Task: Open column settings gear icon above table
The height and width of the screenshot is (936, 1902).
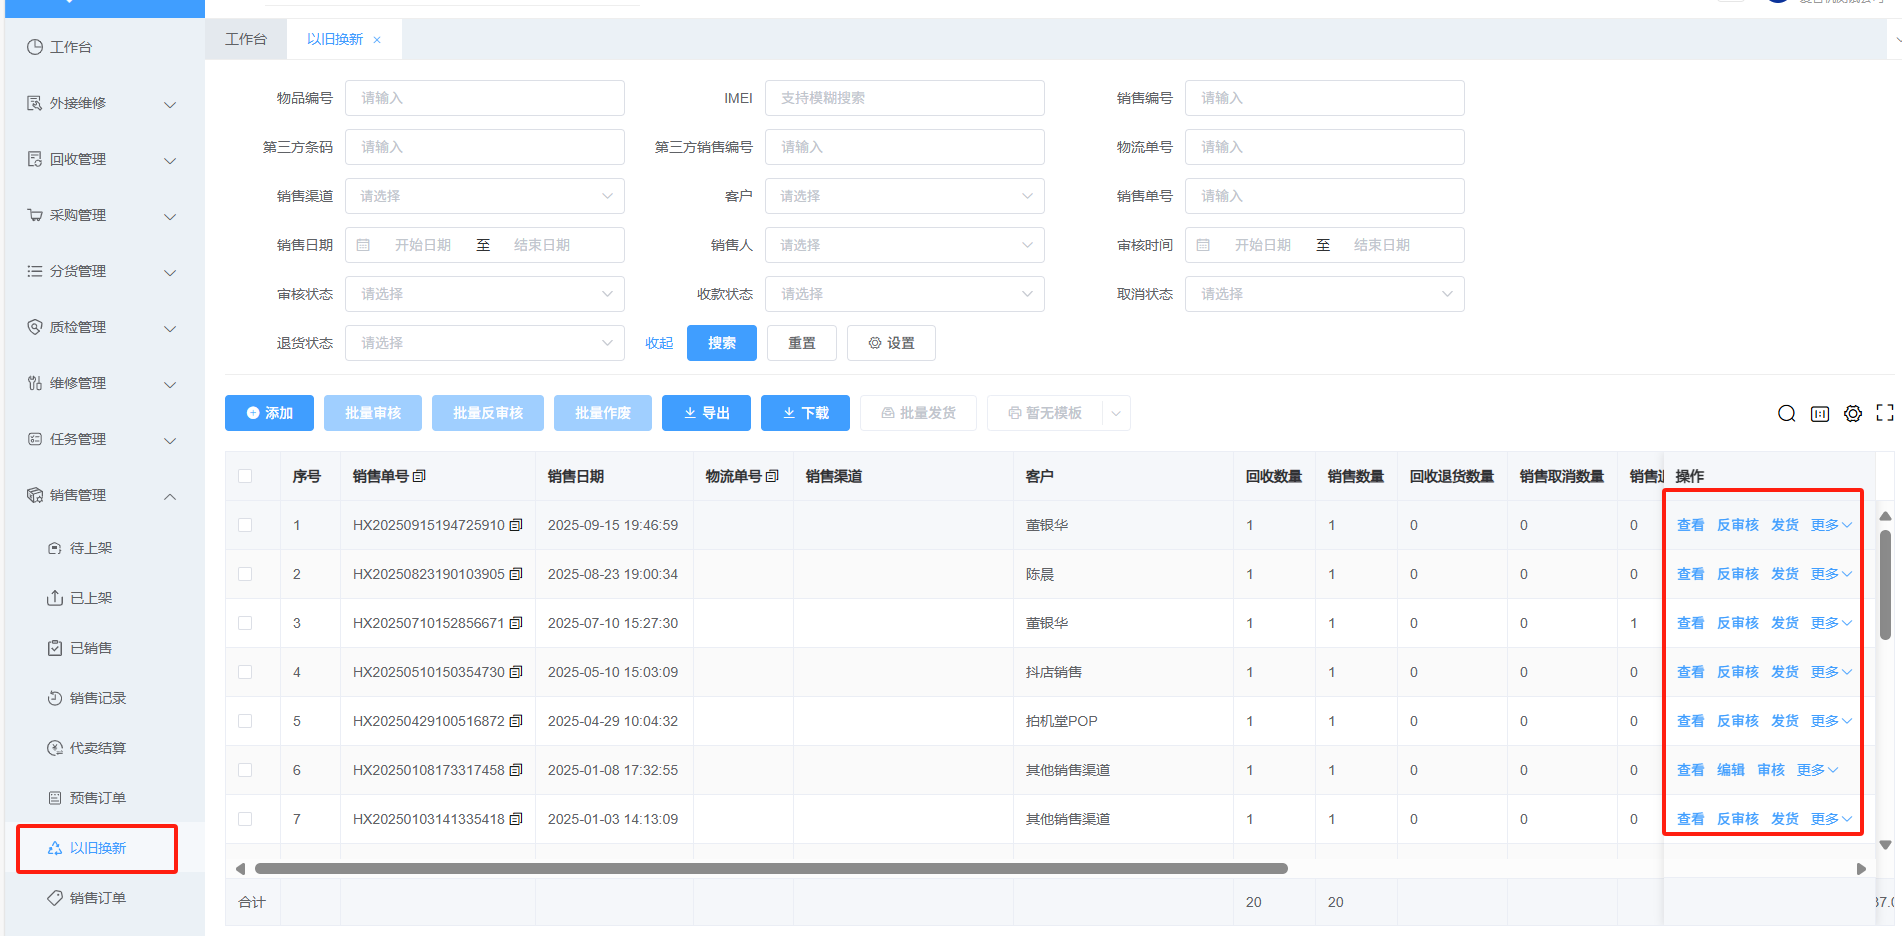Action: click(x=1853, y=414)
